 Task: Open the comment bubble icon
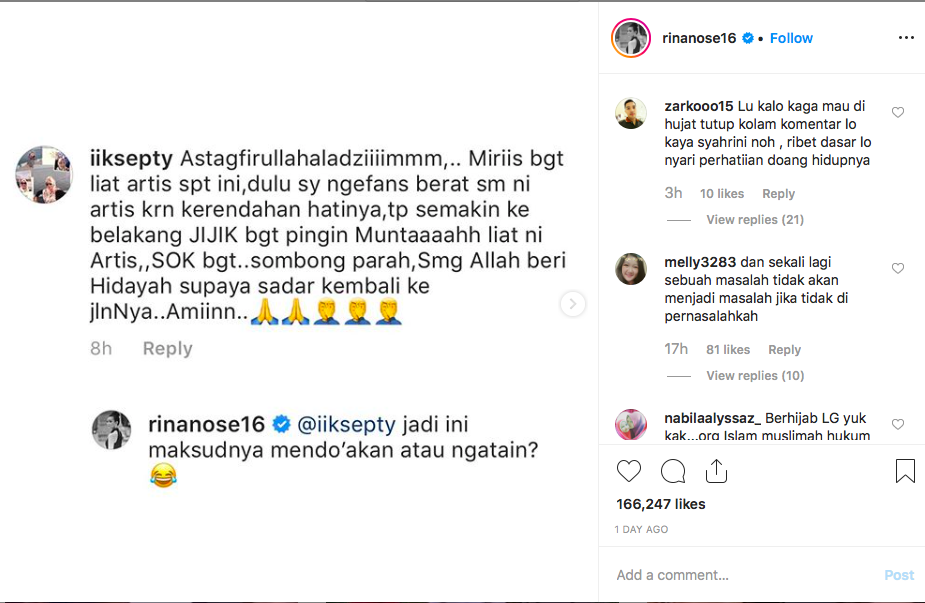point(673,471)
